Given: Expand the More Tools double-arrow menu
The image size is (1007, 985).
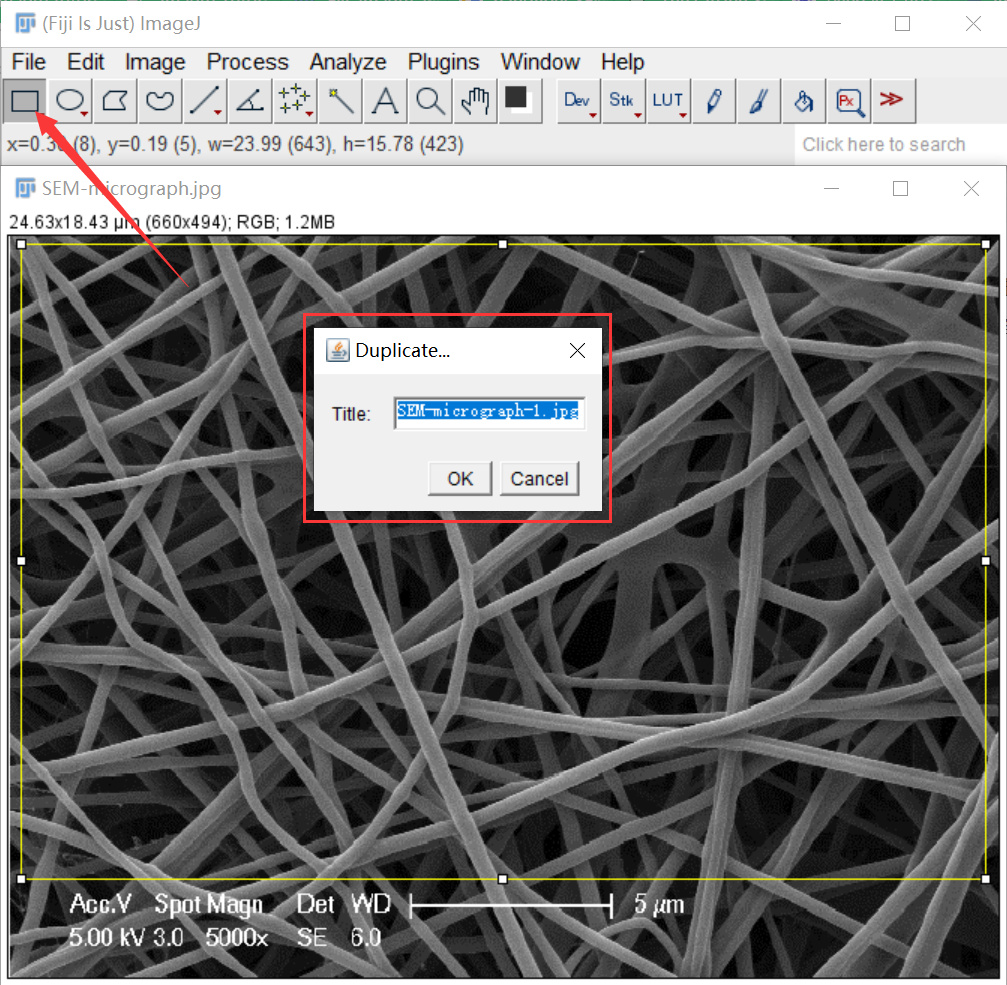Looking at the screenshot, I should point(891,99).
